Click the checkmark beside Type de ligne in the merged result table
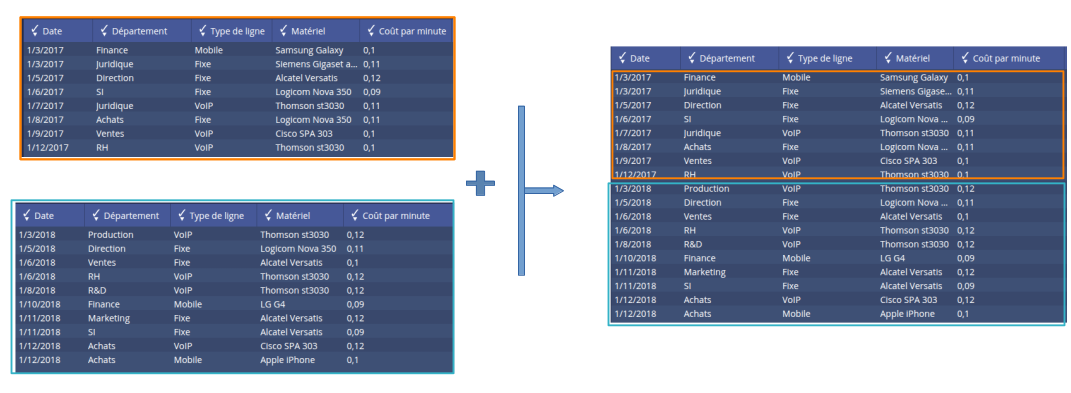This screenshot has height=393, width=1071. point(790,58)
